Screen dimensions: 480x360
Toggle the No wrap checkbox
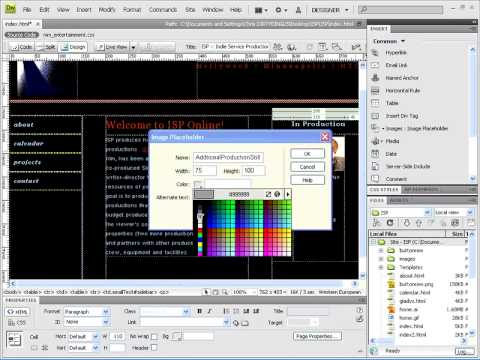point(154,337)
